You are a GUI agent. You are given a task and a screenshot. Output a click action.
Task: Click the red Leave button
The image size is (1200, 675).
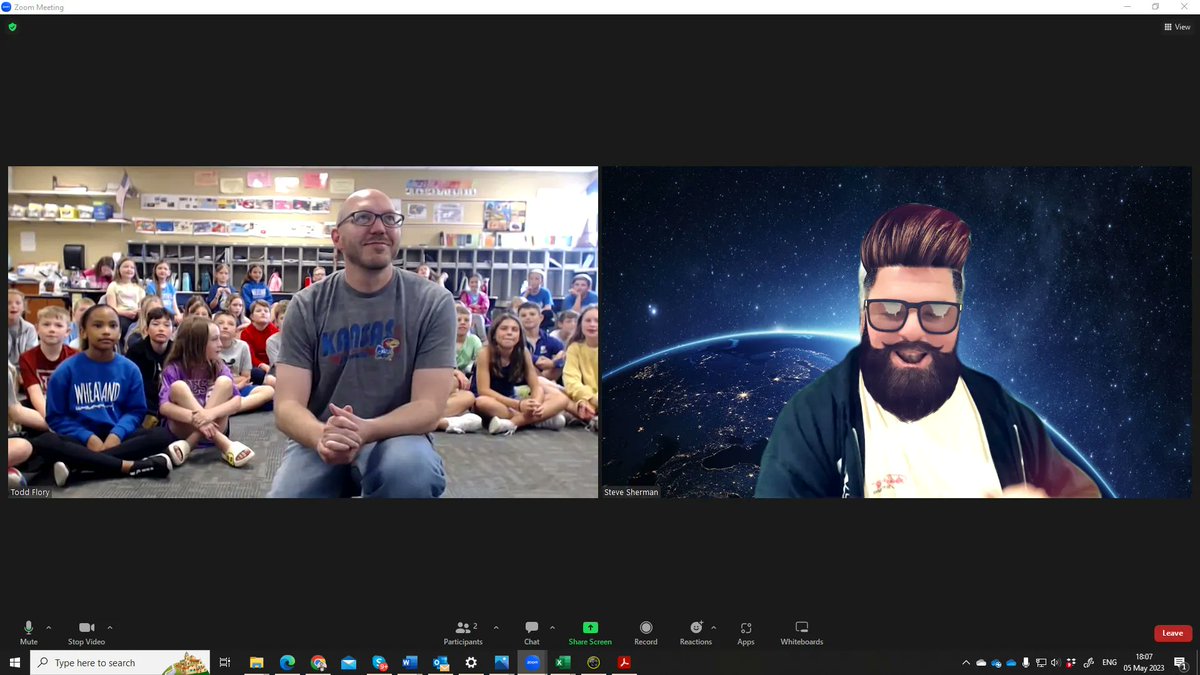pos(1173,633)
